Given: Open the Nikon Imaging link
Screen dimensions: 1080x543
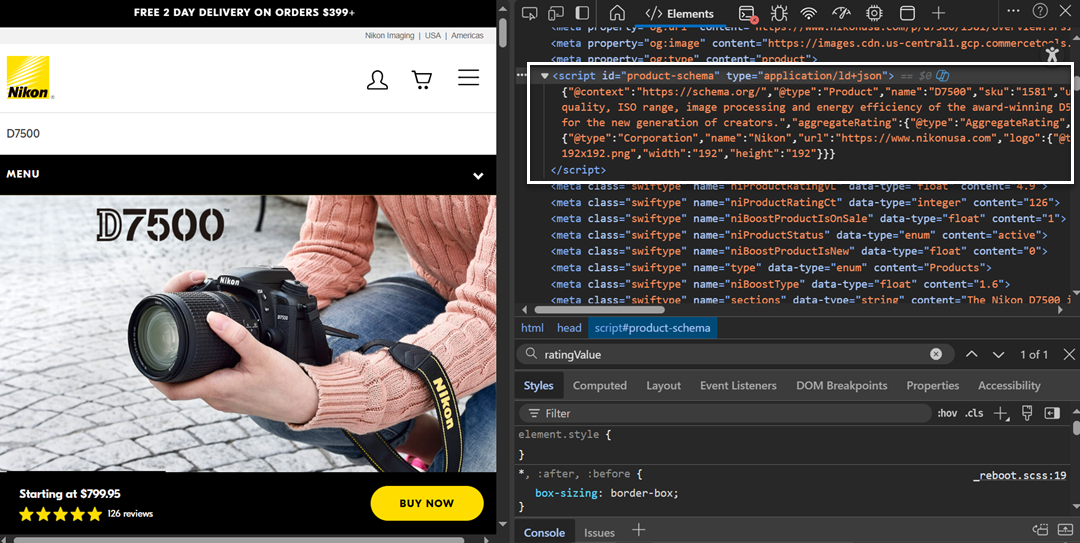Looking at the screenshot, I should pyautogui.click(x=389, y=36).
